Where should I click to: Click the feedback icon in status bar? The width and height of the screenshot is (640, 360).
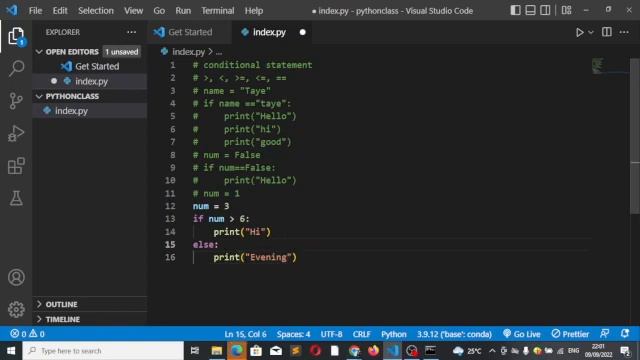(604, 333)
